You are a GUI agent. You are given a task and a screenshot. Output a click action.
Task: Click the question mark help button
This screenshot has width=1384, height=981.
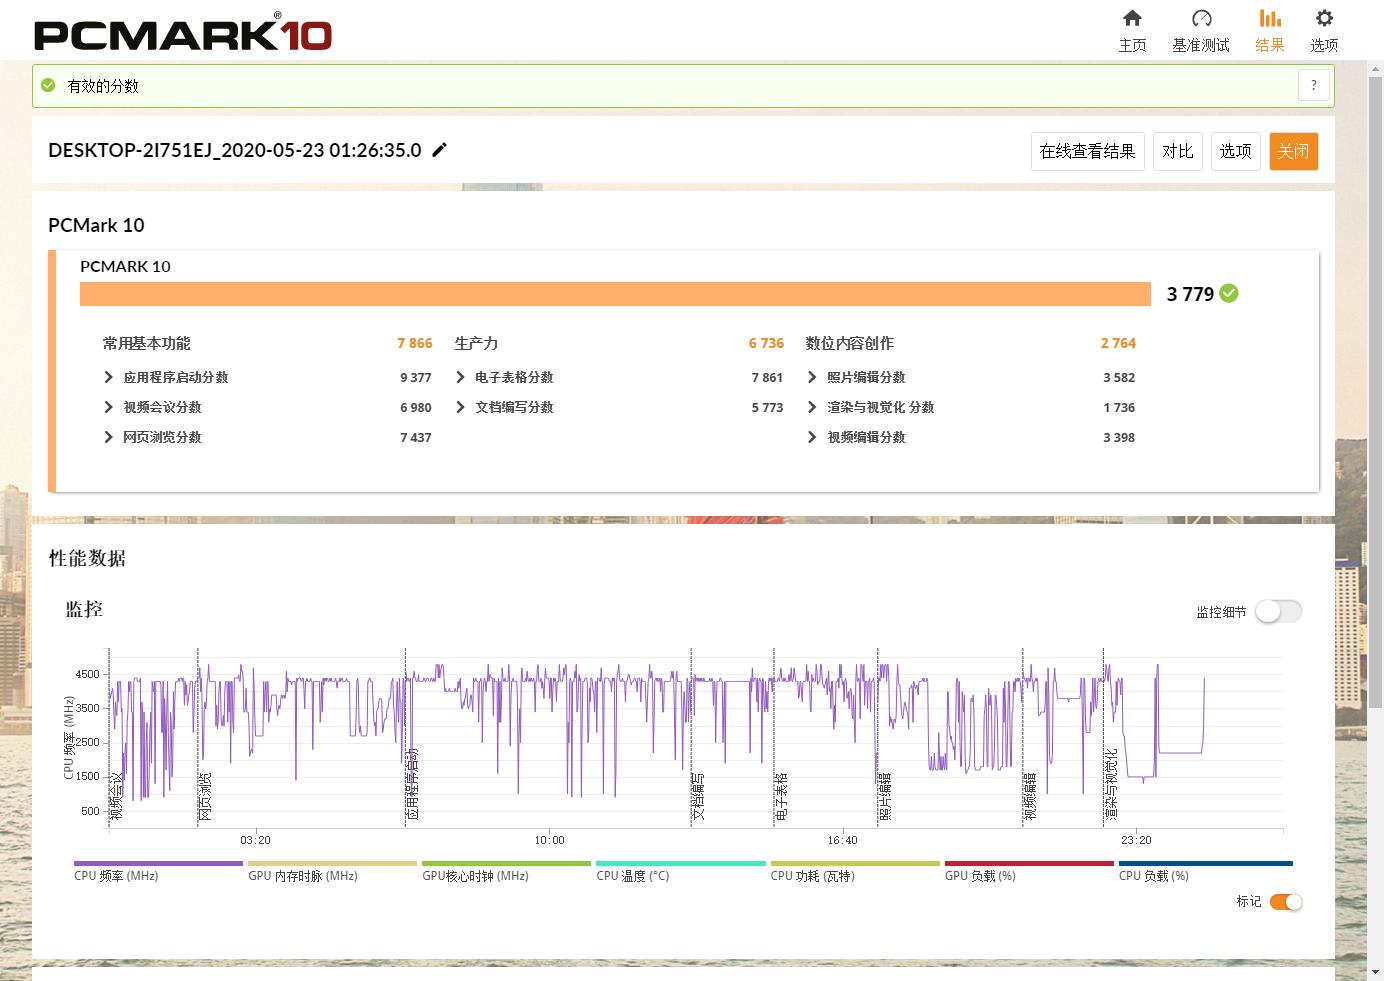1314,86
